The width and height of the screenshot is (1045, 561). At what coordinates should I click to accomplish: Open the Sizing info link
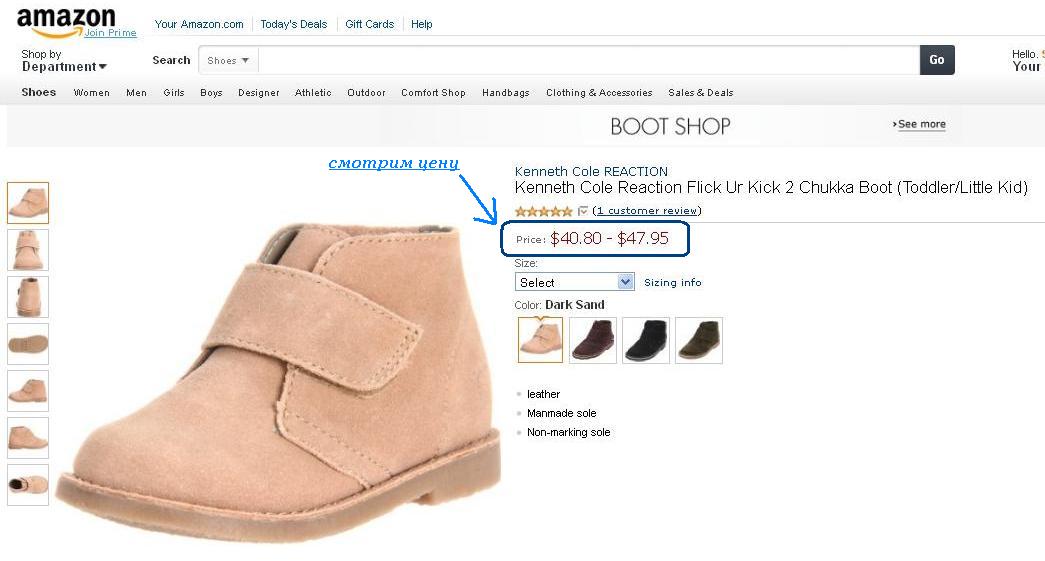[x=672, y=283]
